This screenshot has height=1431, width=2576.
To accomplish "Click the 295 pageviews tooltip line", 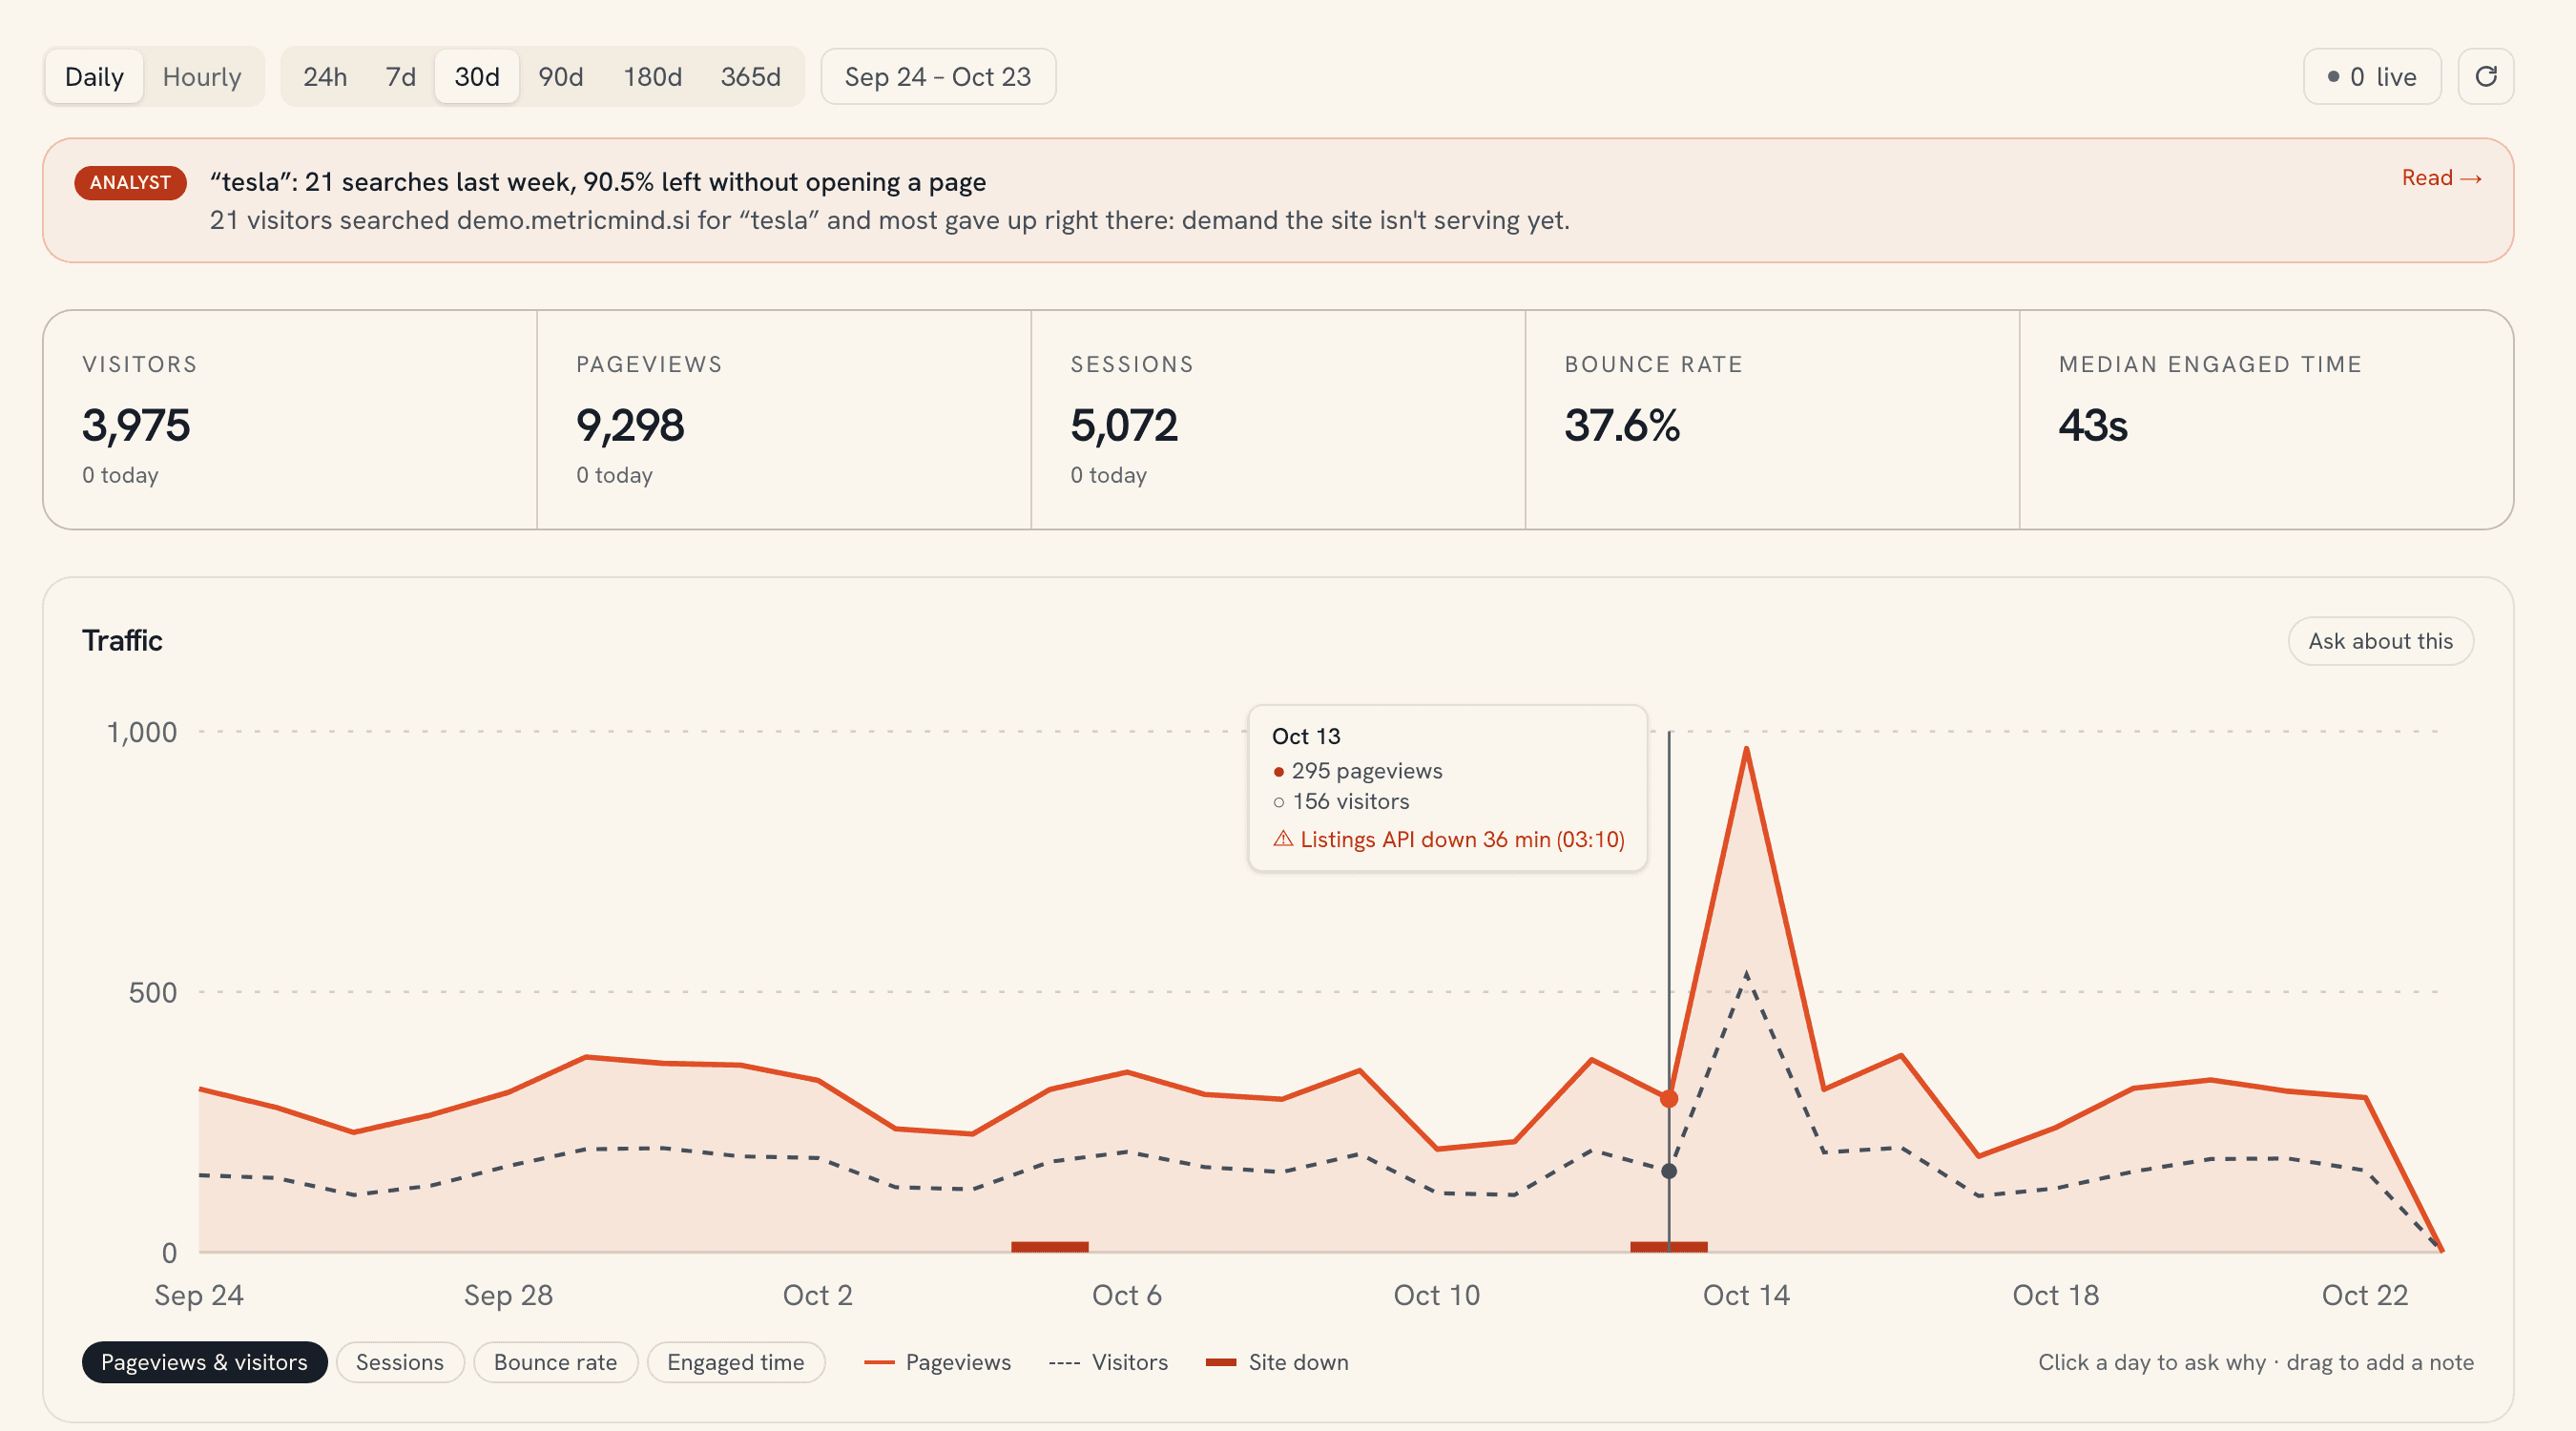I will pyautogui.click(x=1357, y=770).
